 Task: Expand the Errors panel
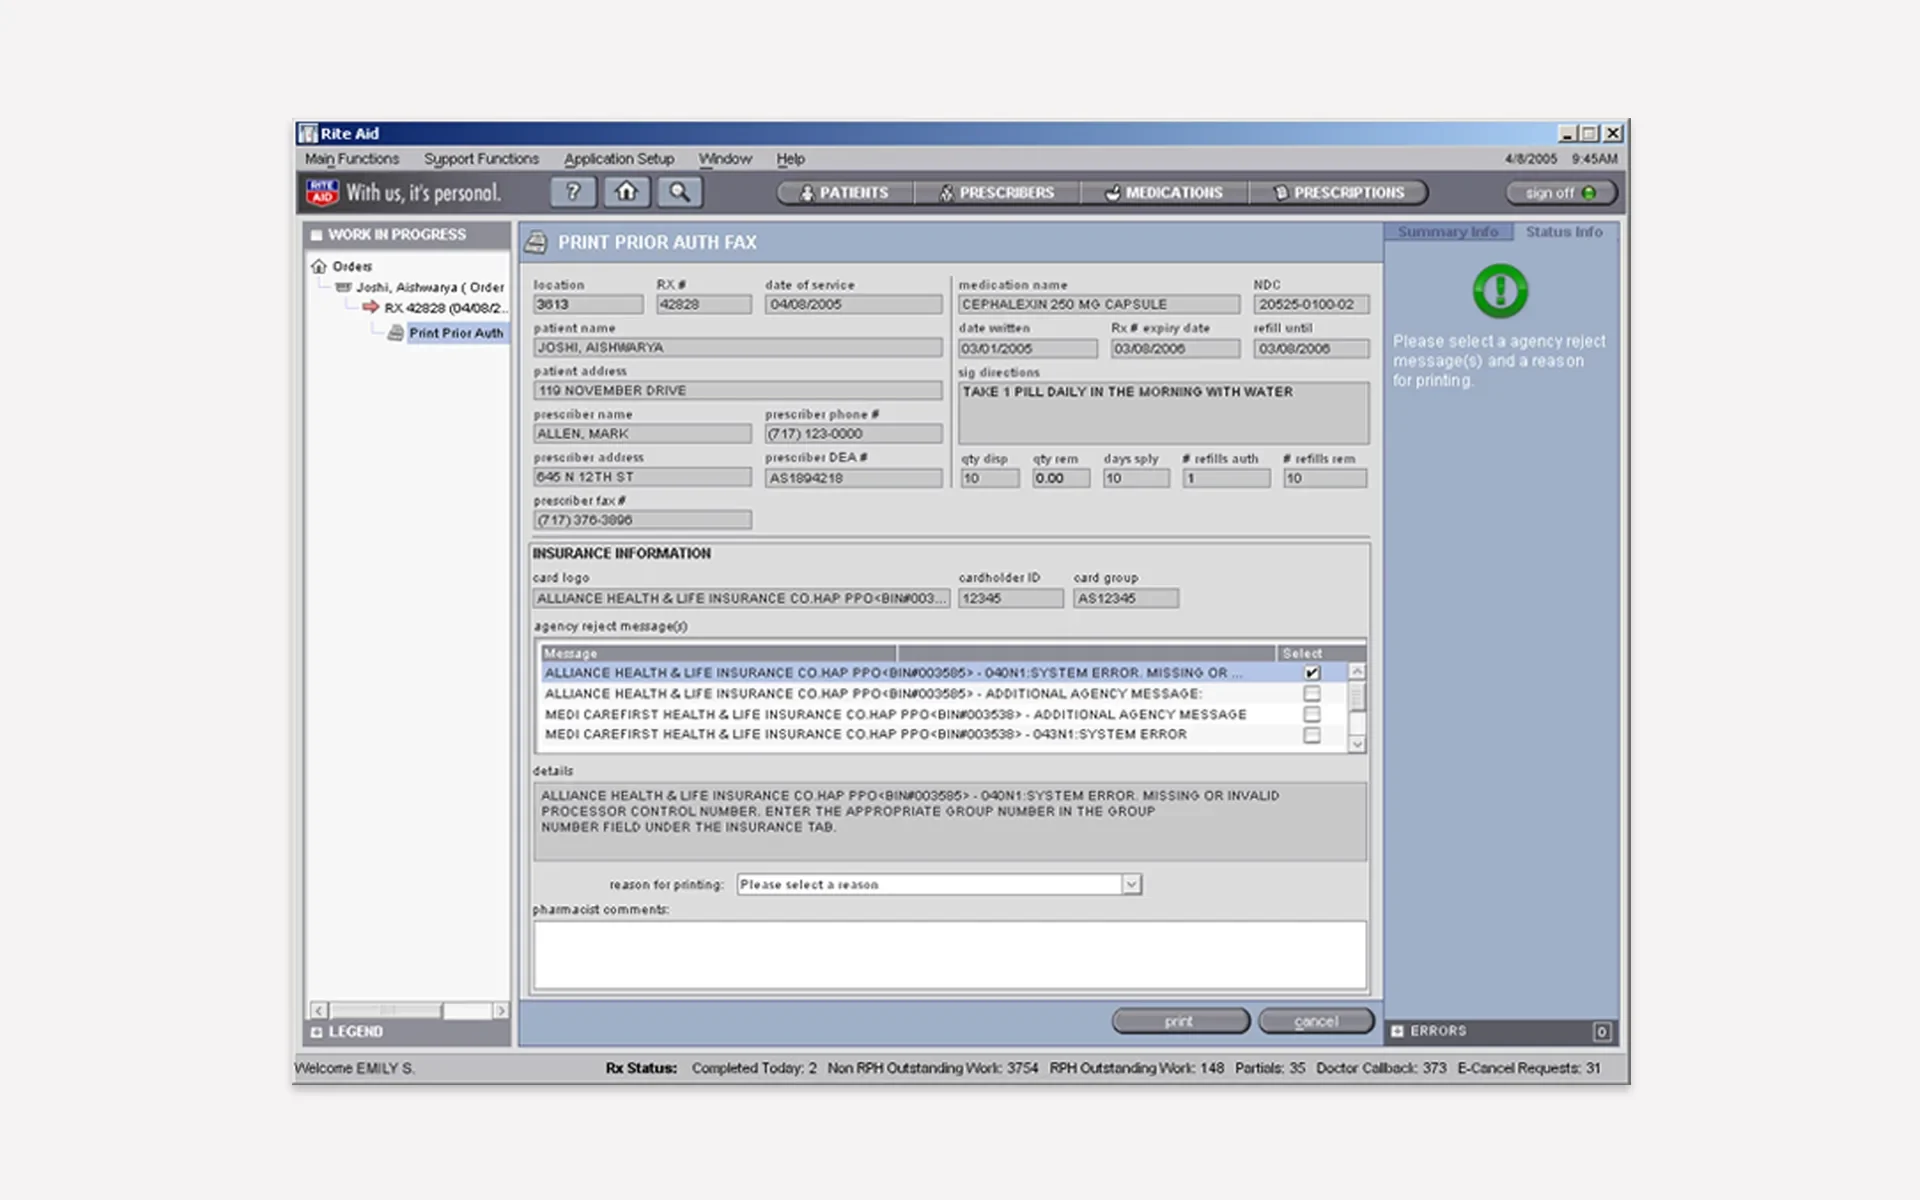[1397, 1031]
